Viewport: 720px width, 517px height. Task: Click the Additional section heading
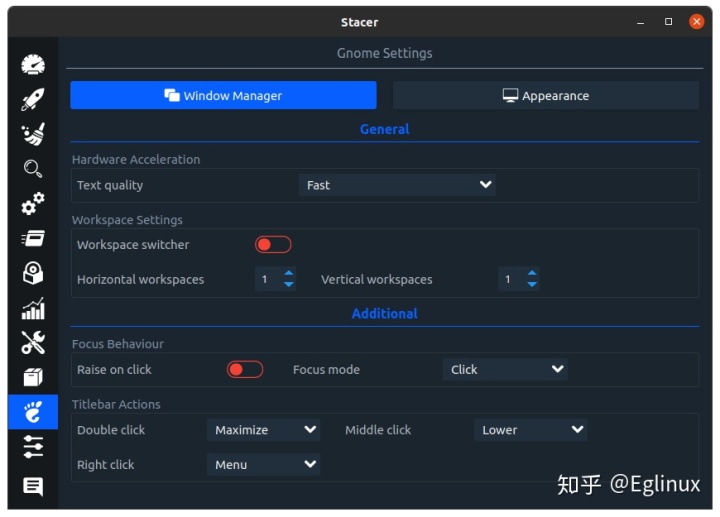click(384, 314)
